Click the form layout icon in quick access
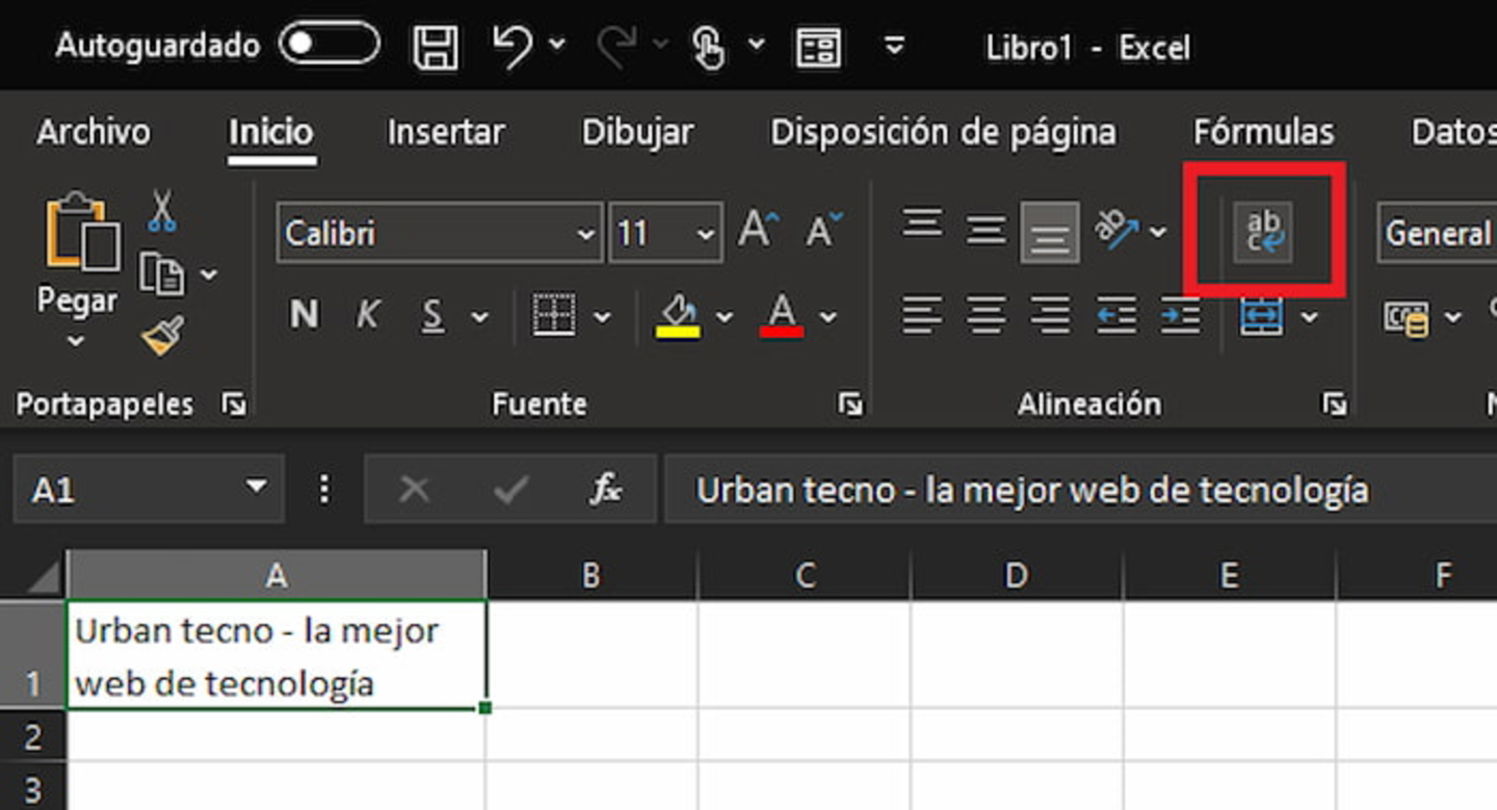The width and height of the screenshot is (1497, 810). tap(817, 47)
